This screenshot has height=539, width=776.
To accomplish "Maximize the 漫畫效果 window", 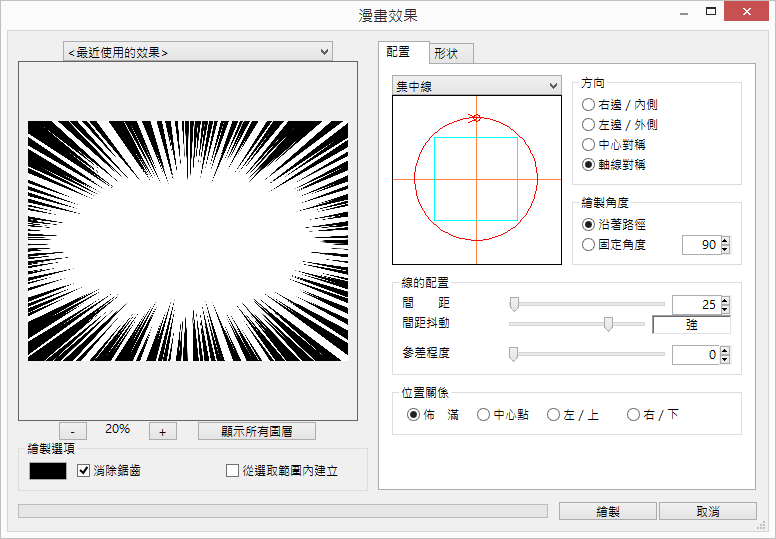I will click(711, 11).
